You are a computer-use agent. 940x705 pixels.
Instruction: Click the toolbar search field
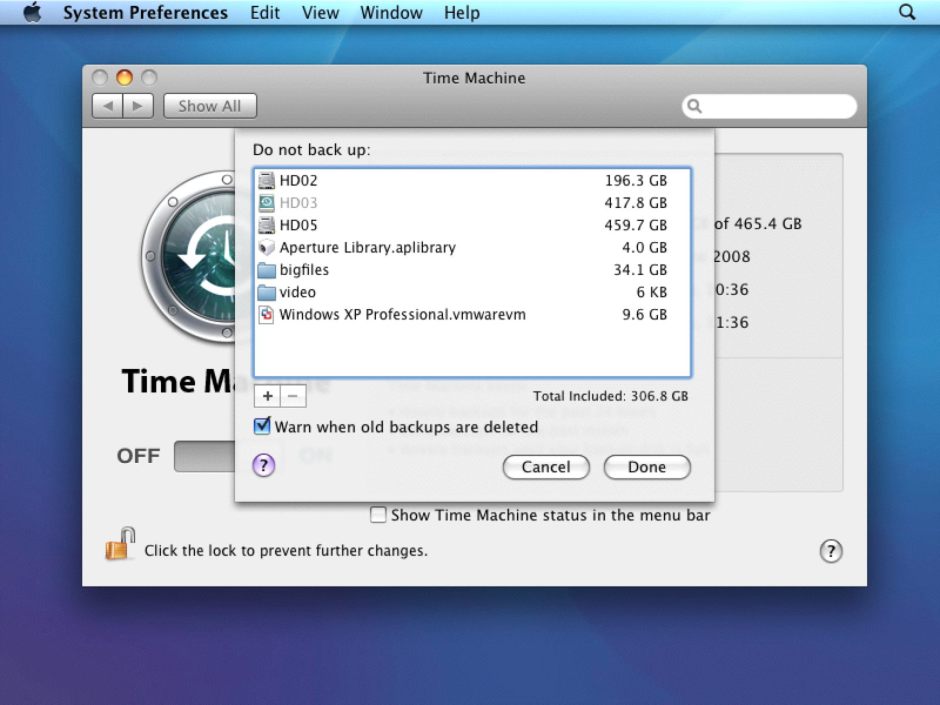[x=769, y=105]
